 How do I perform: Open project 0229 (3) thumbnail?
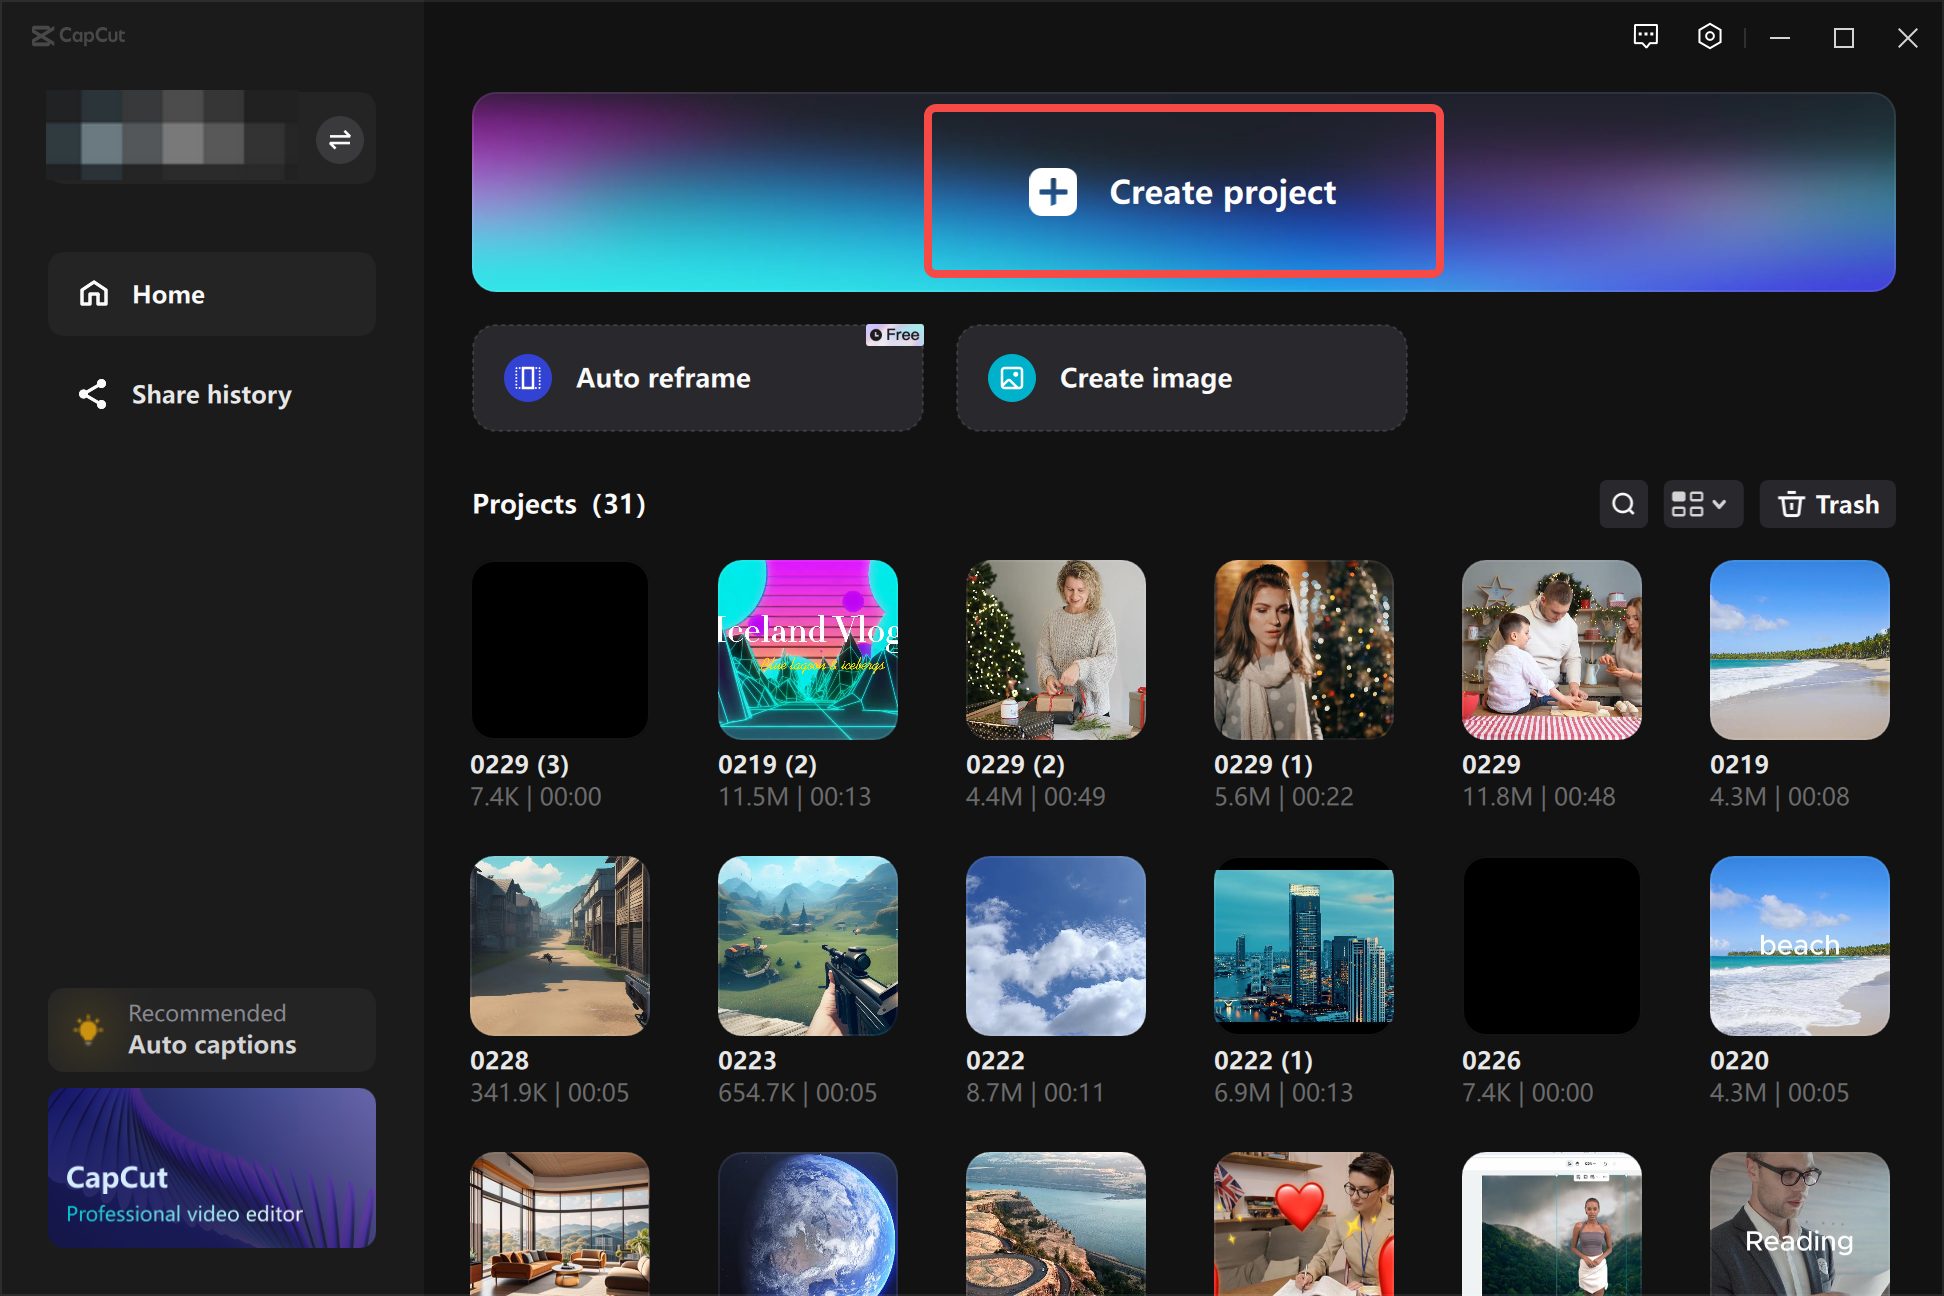pos(560,650)
